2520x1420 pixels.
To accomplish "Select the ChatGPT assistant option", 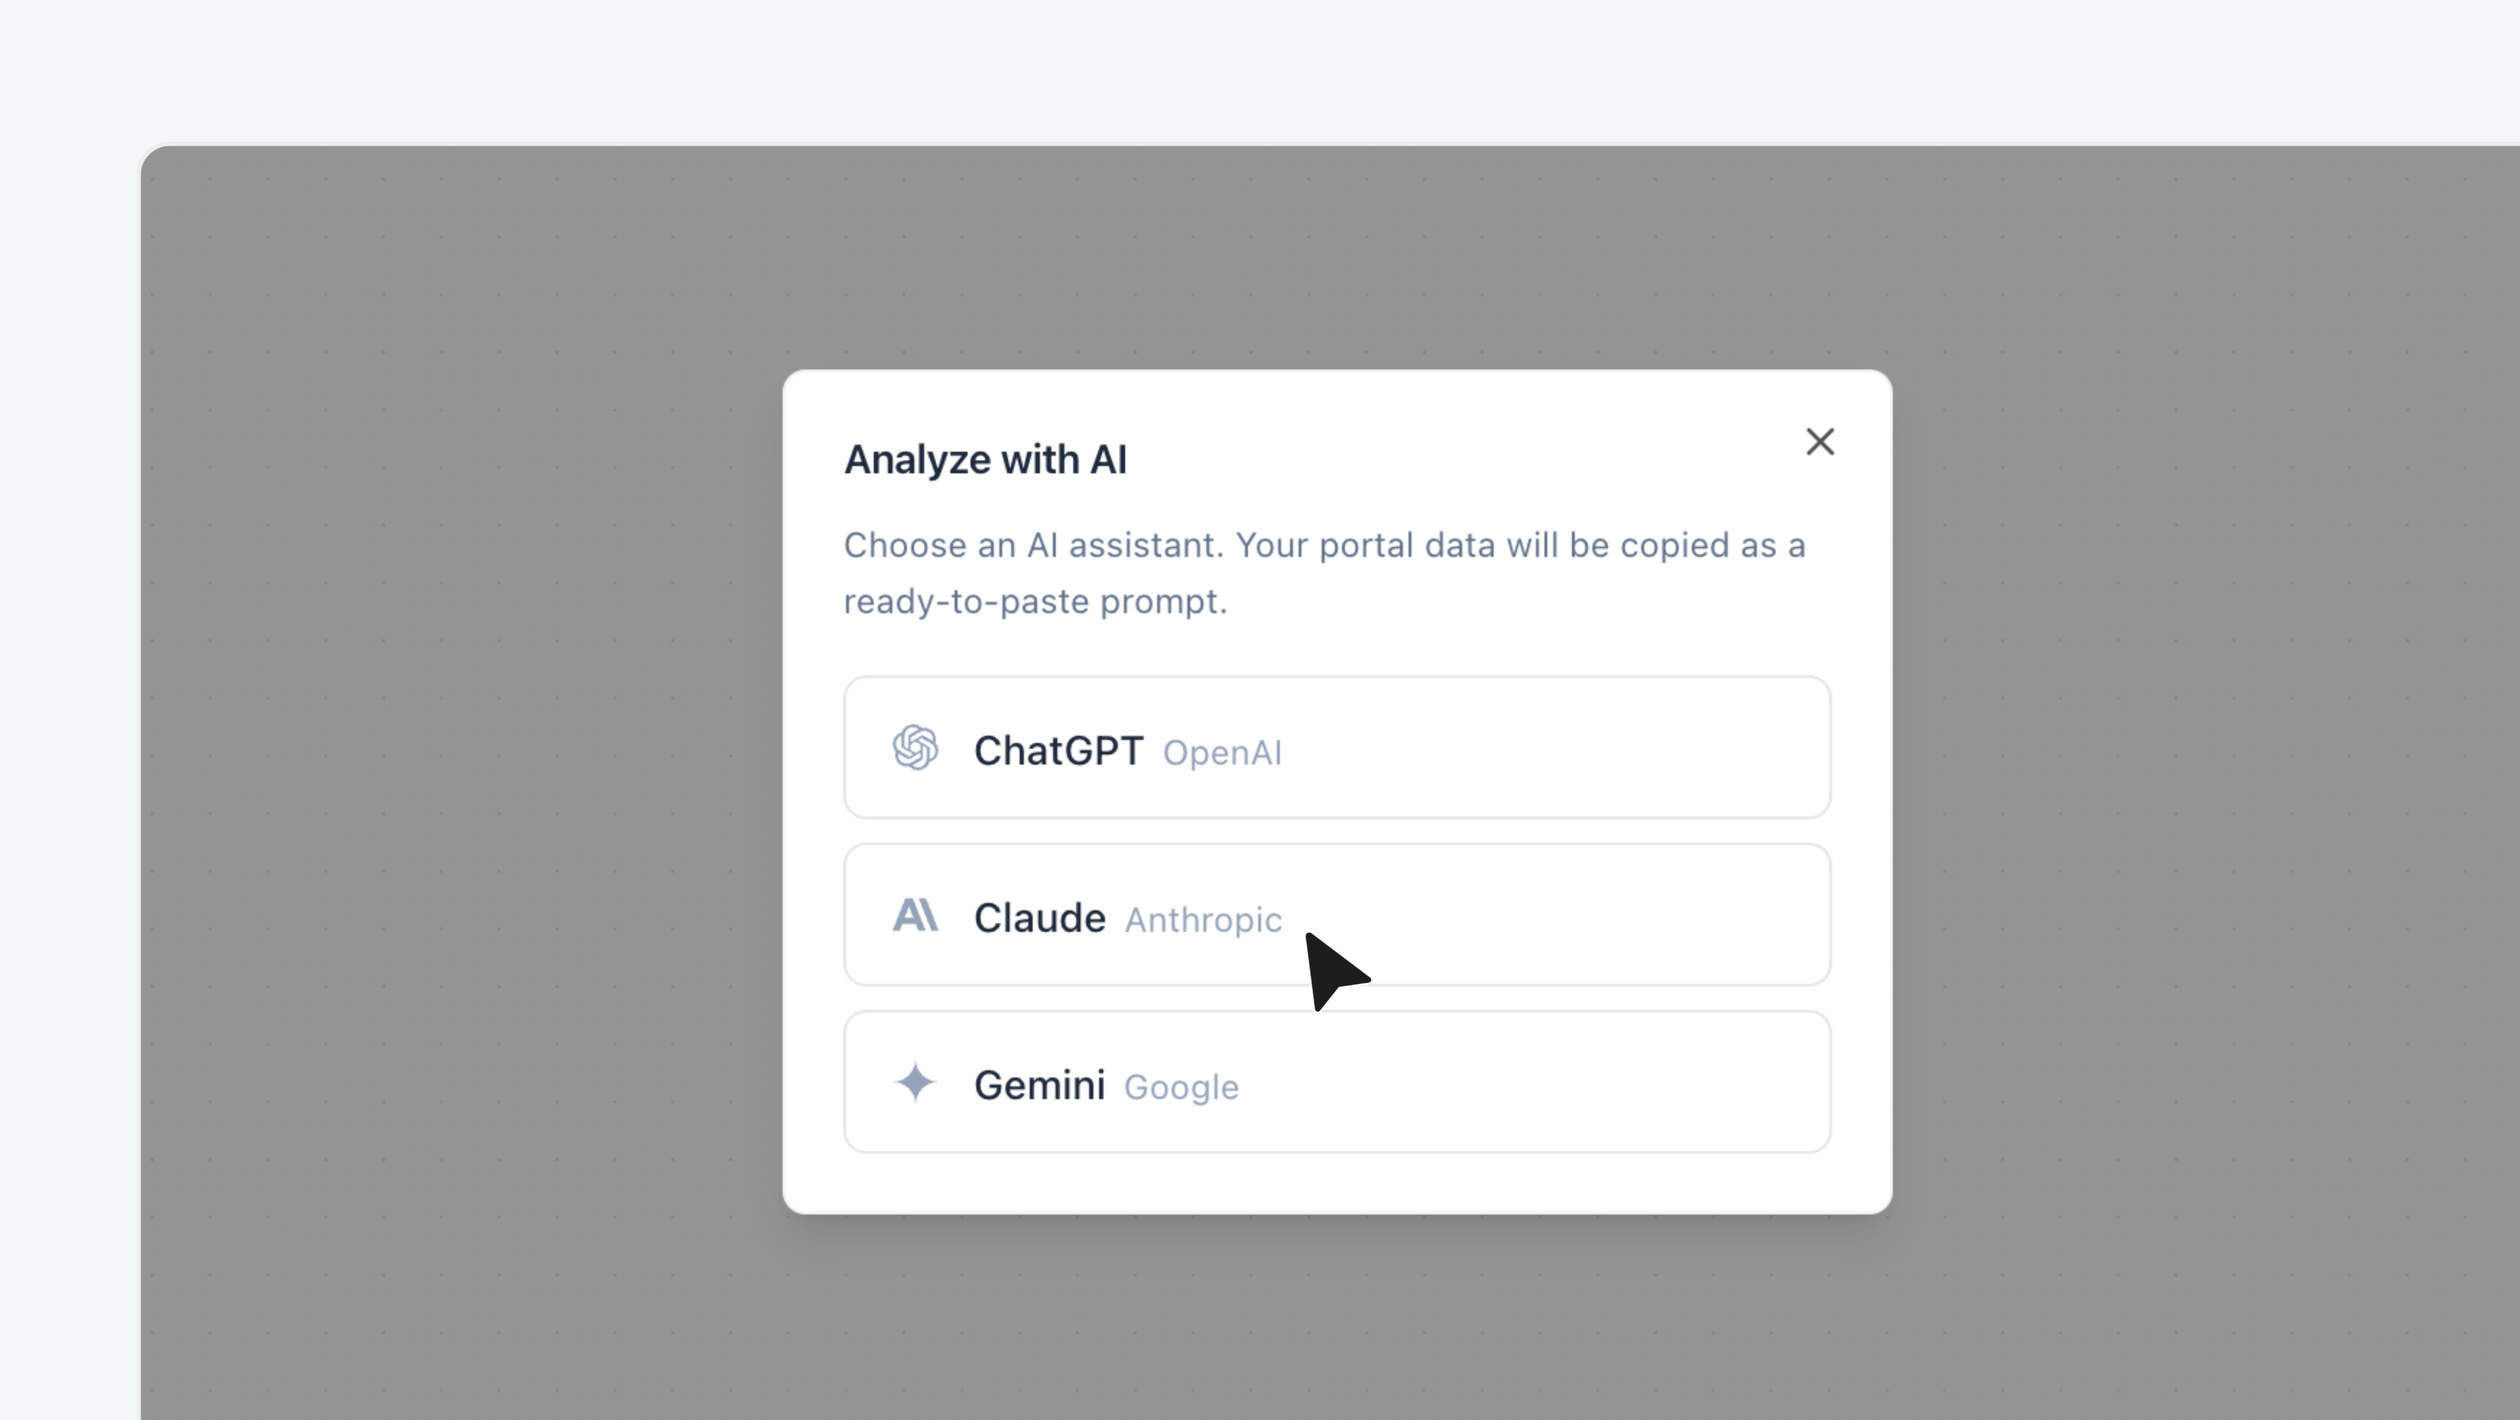I will [1336, 749].
